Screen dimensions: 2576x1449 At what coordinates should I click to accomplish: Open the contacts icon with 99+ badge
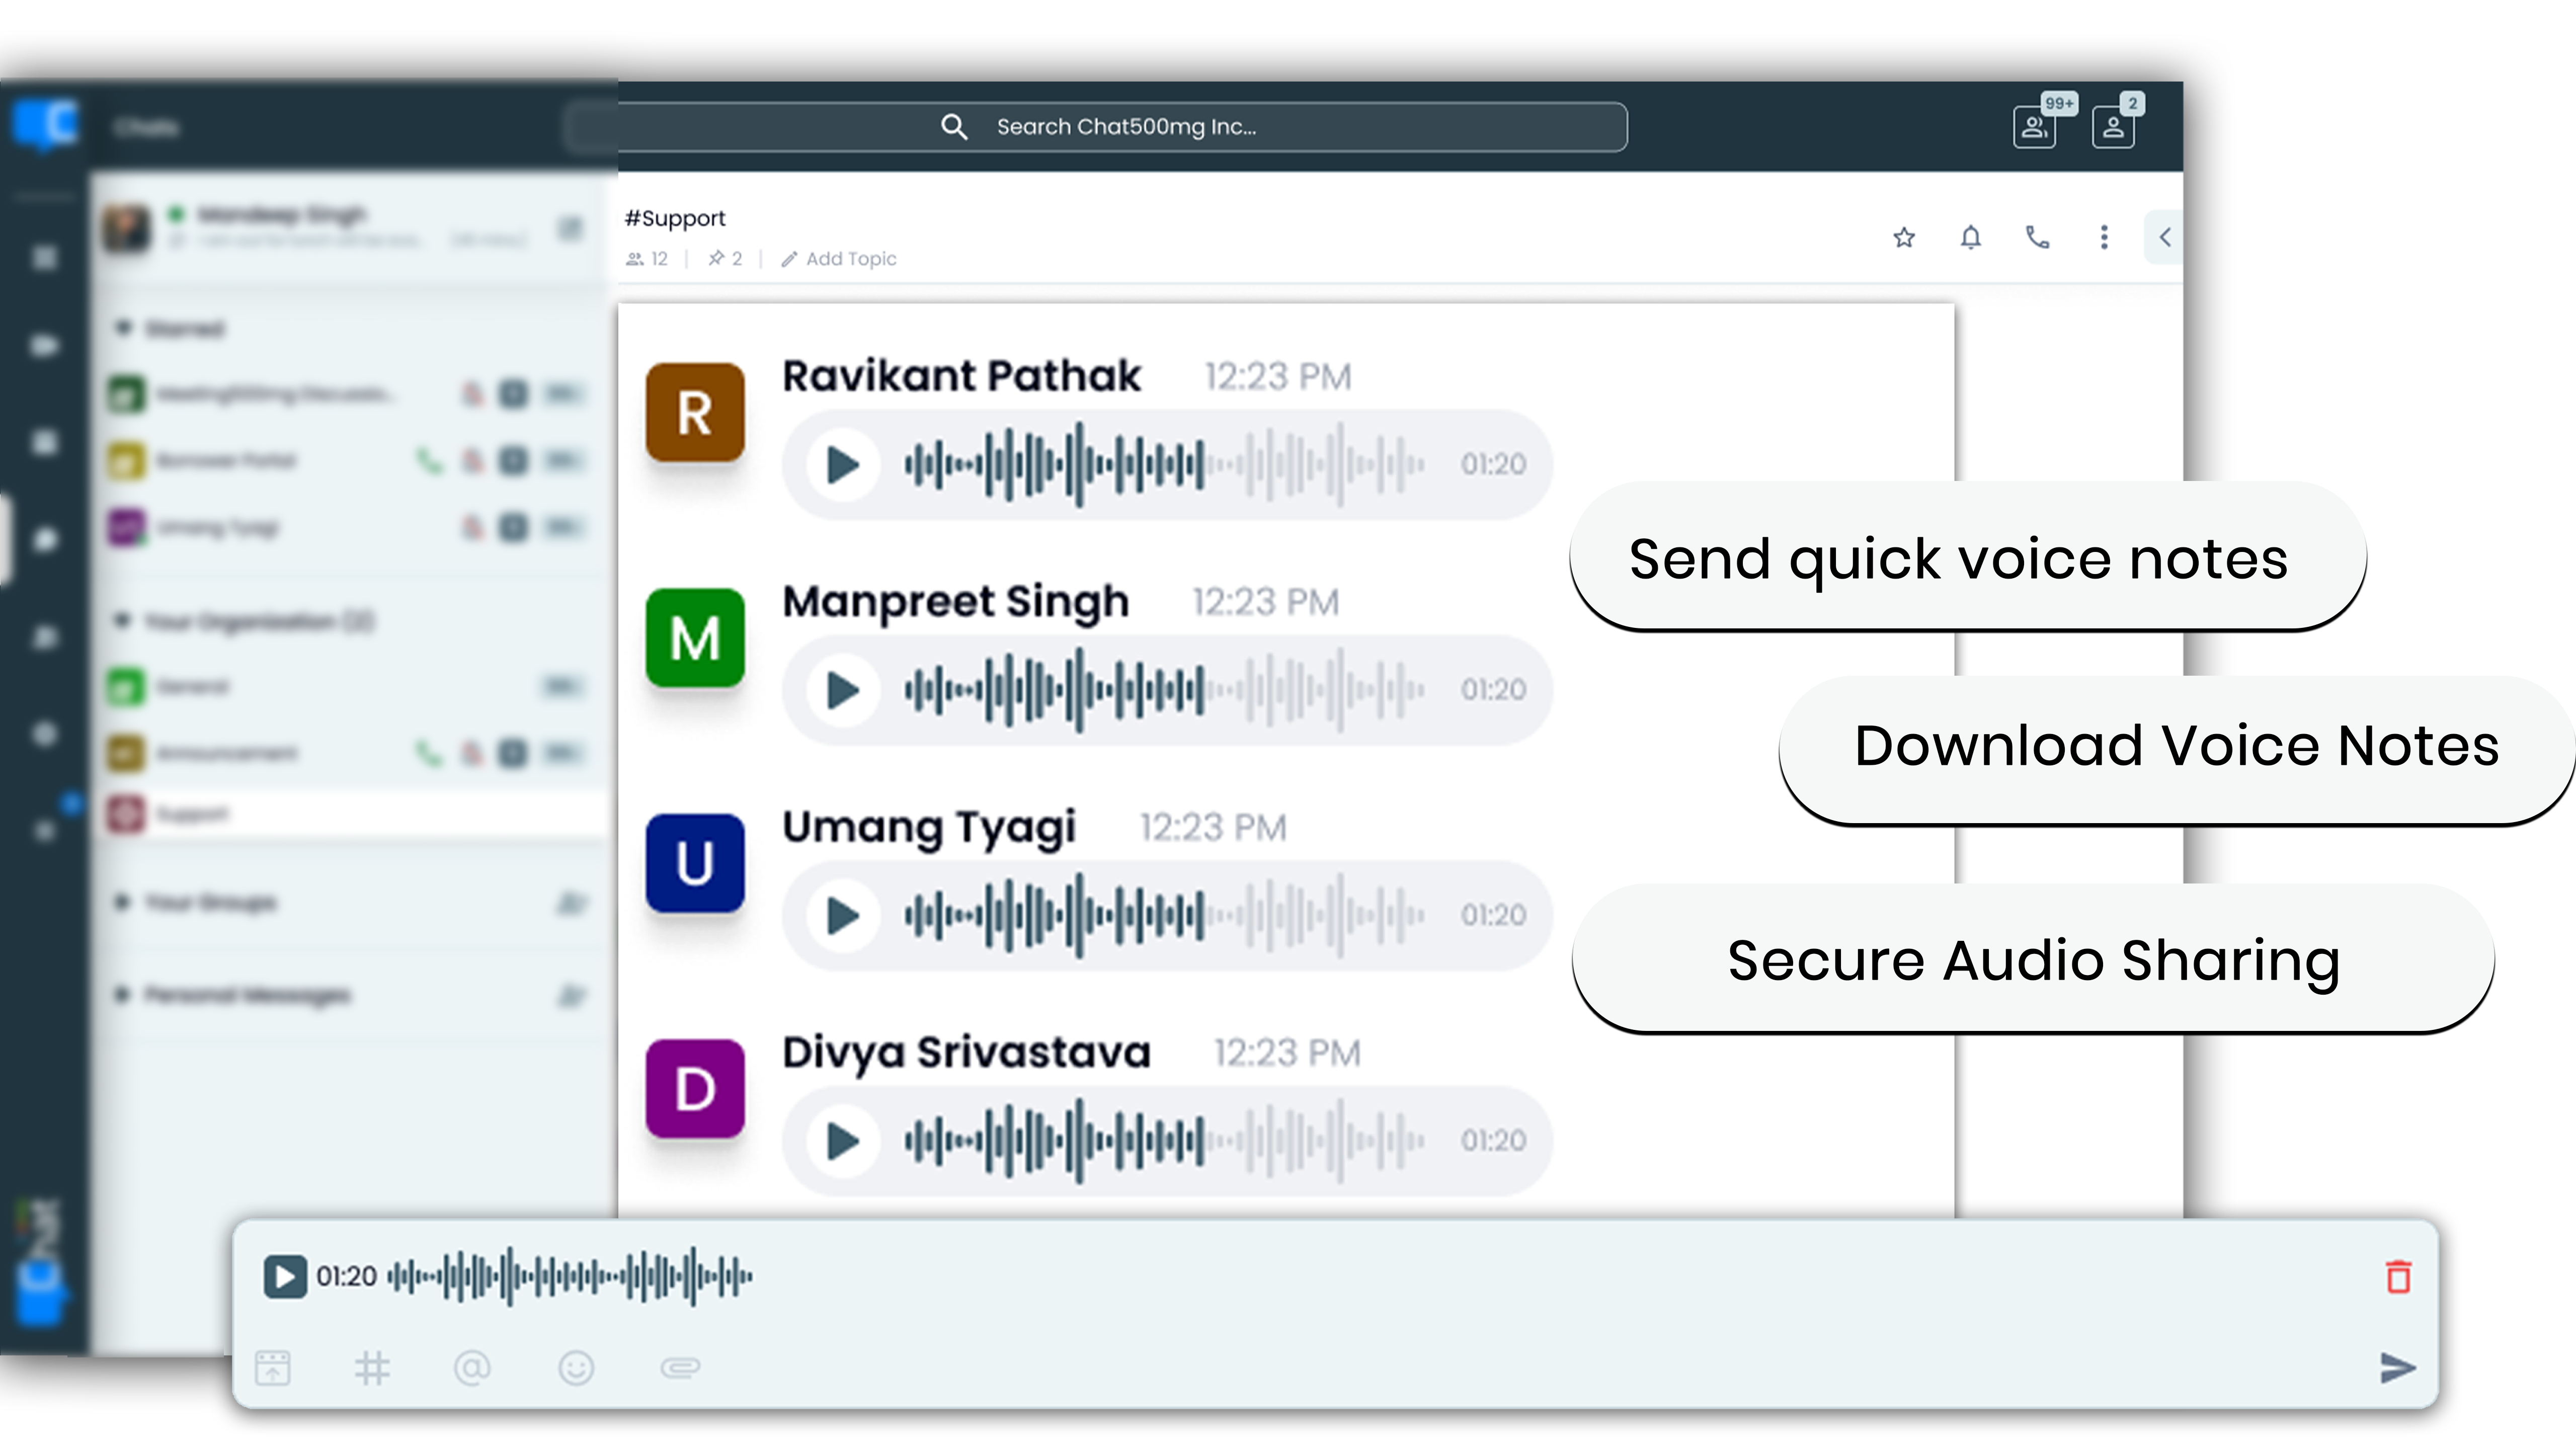(2035, 128)
